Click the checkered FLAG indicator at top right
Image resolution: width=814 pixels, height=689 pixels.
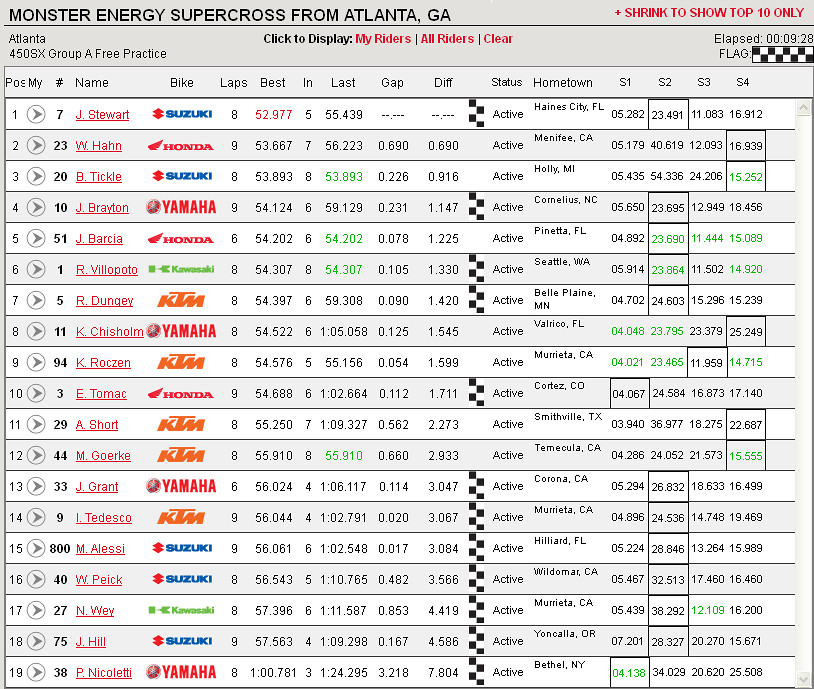point(783,54)
